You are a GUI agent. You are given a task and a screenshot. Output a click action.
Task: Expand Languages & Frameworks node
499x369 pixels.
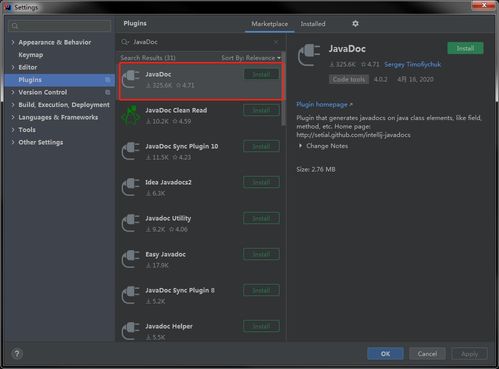point(13,117)
